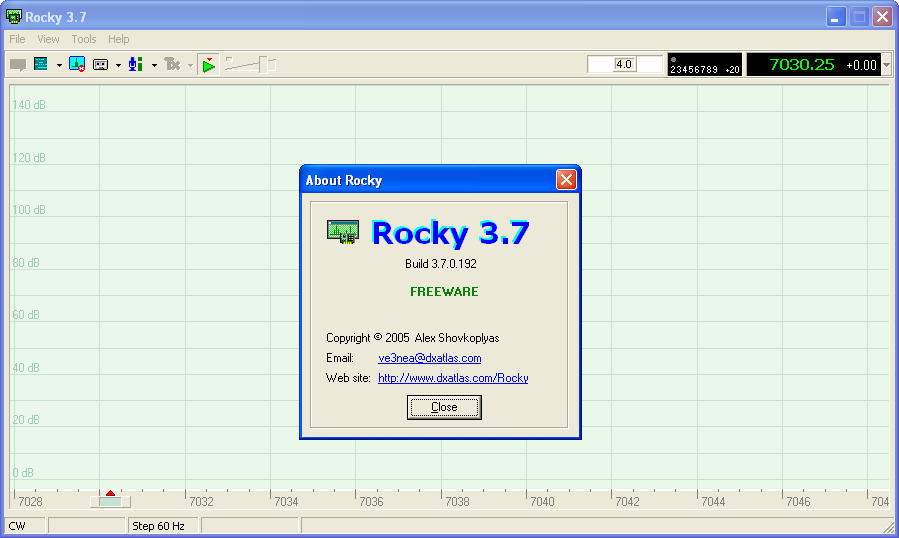Click the cassette tape recorder icon
This screenshot has width=899, height=538.
tap(100, 65)
